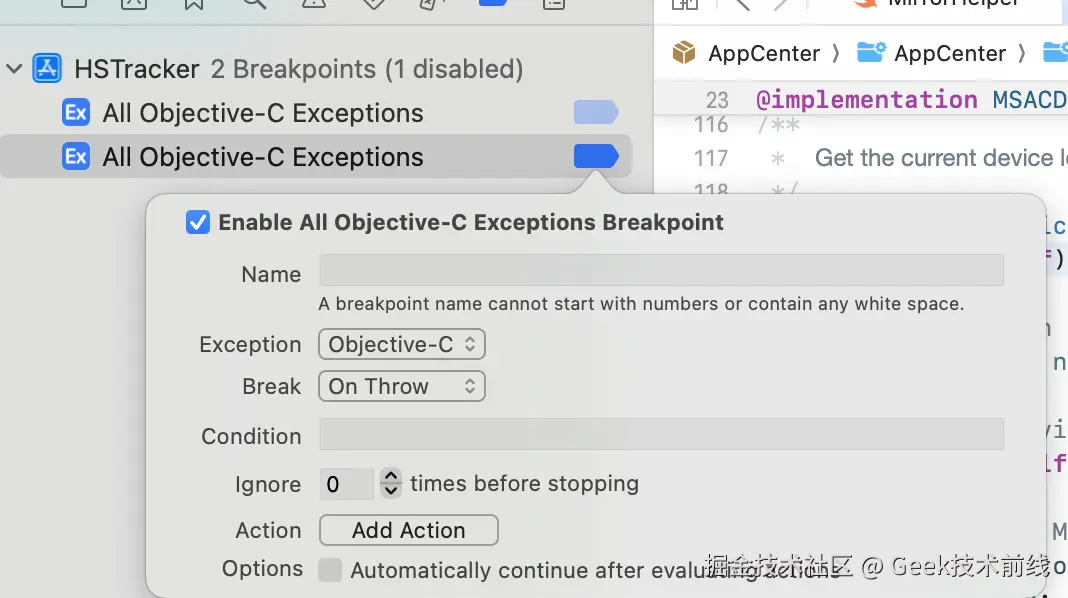1068x598 pixels.
Task: Disable the selected breakpoint's blue indicator
Action: pyautogui.click(x=596, y=157)
